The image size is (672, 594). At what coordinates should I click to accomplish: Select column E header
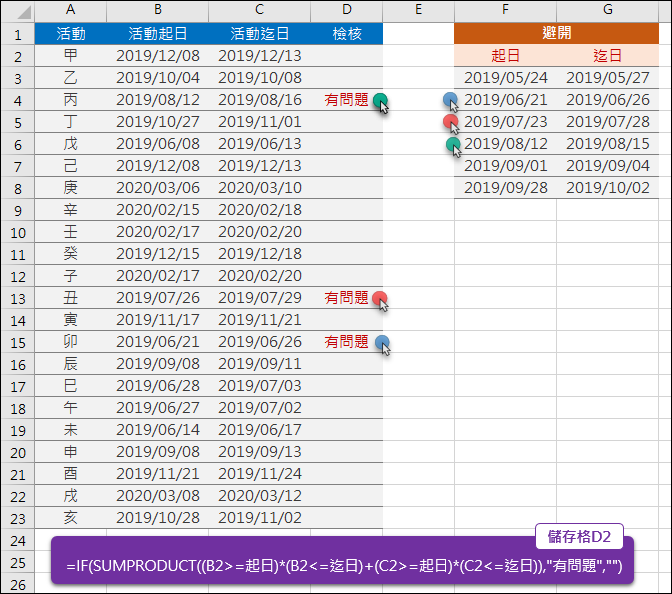point(418,11)
